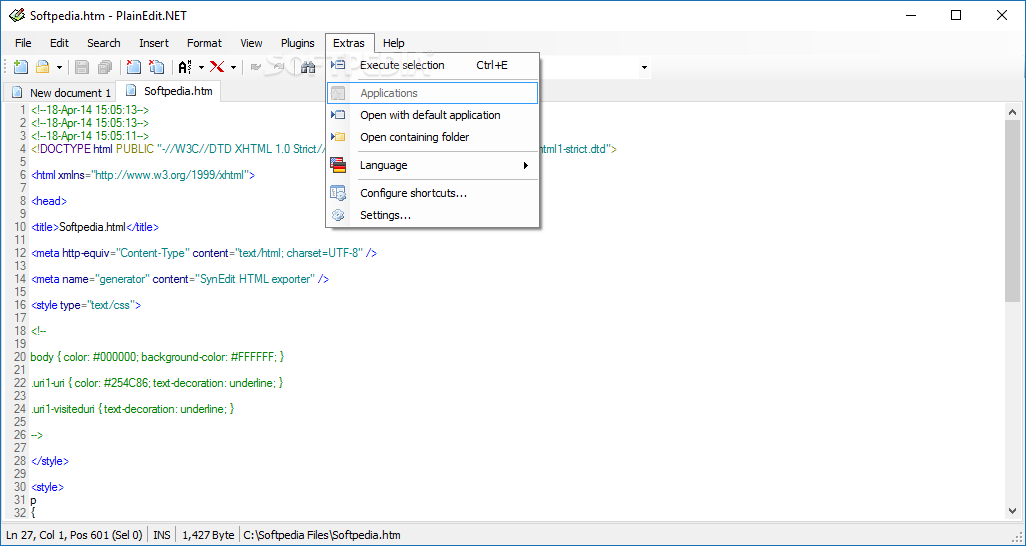The height and width of the screenshot is (546, 1026).
Task: Click the '<title>Softpedia.html</title>' line
Action: pos(95,227)
